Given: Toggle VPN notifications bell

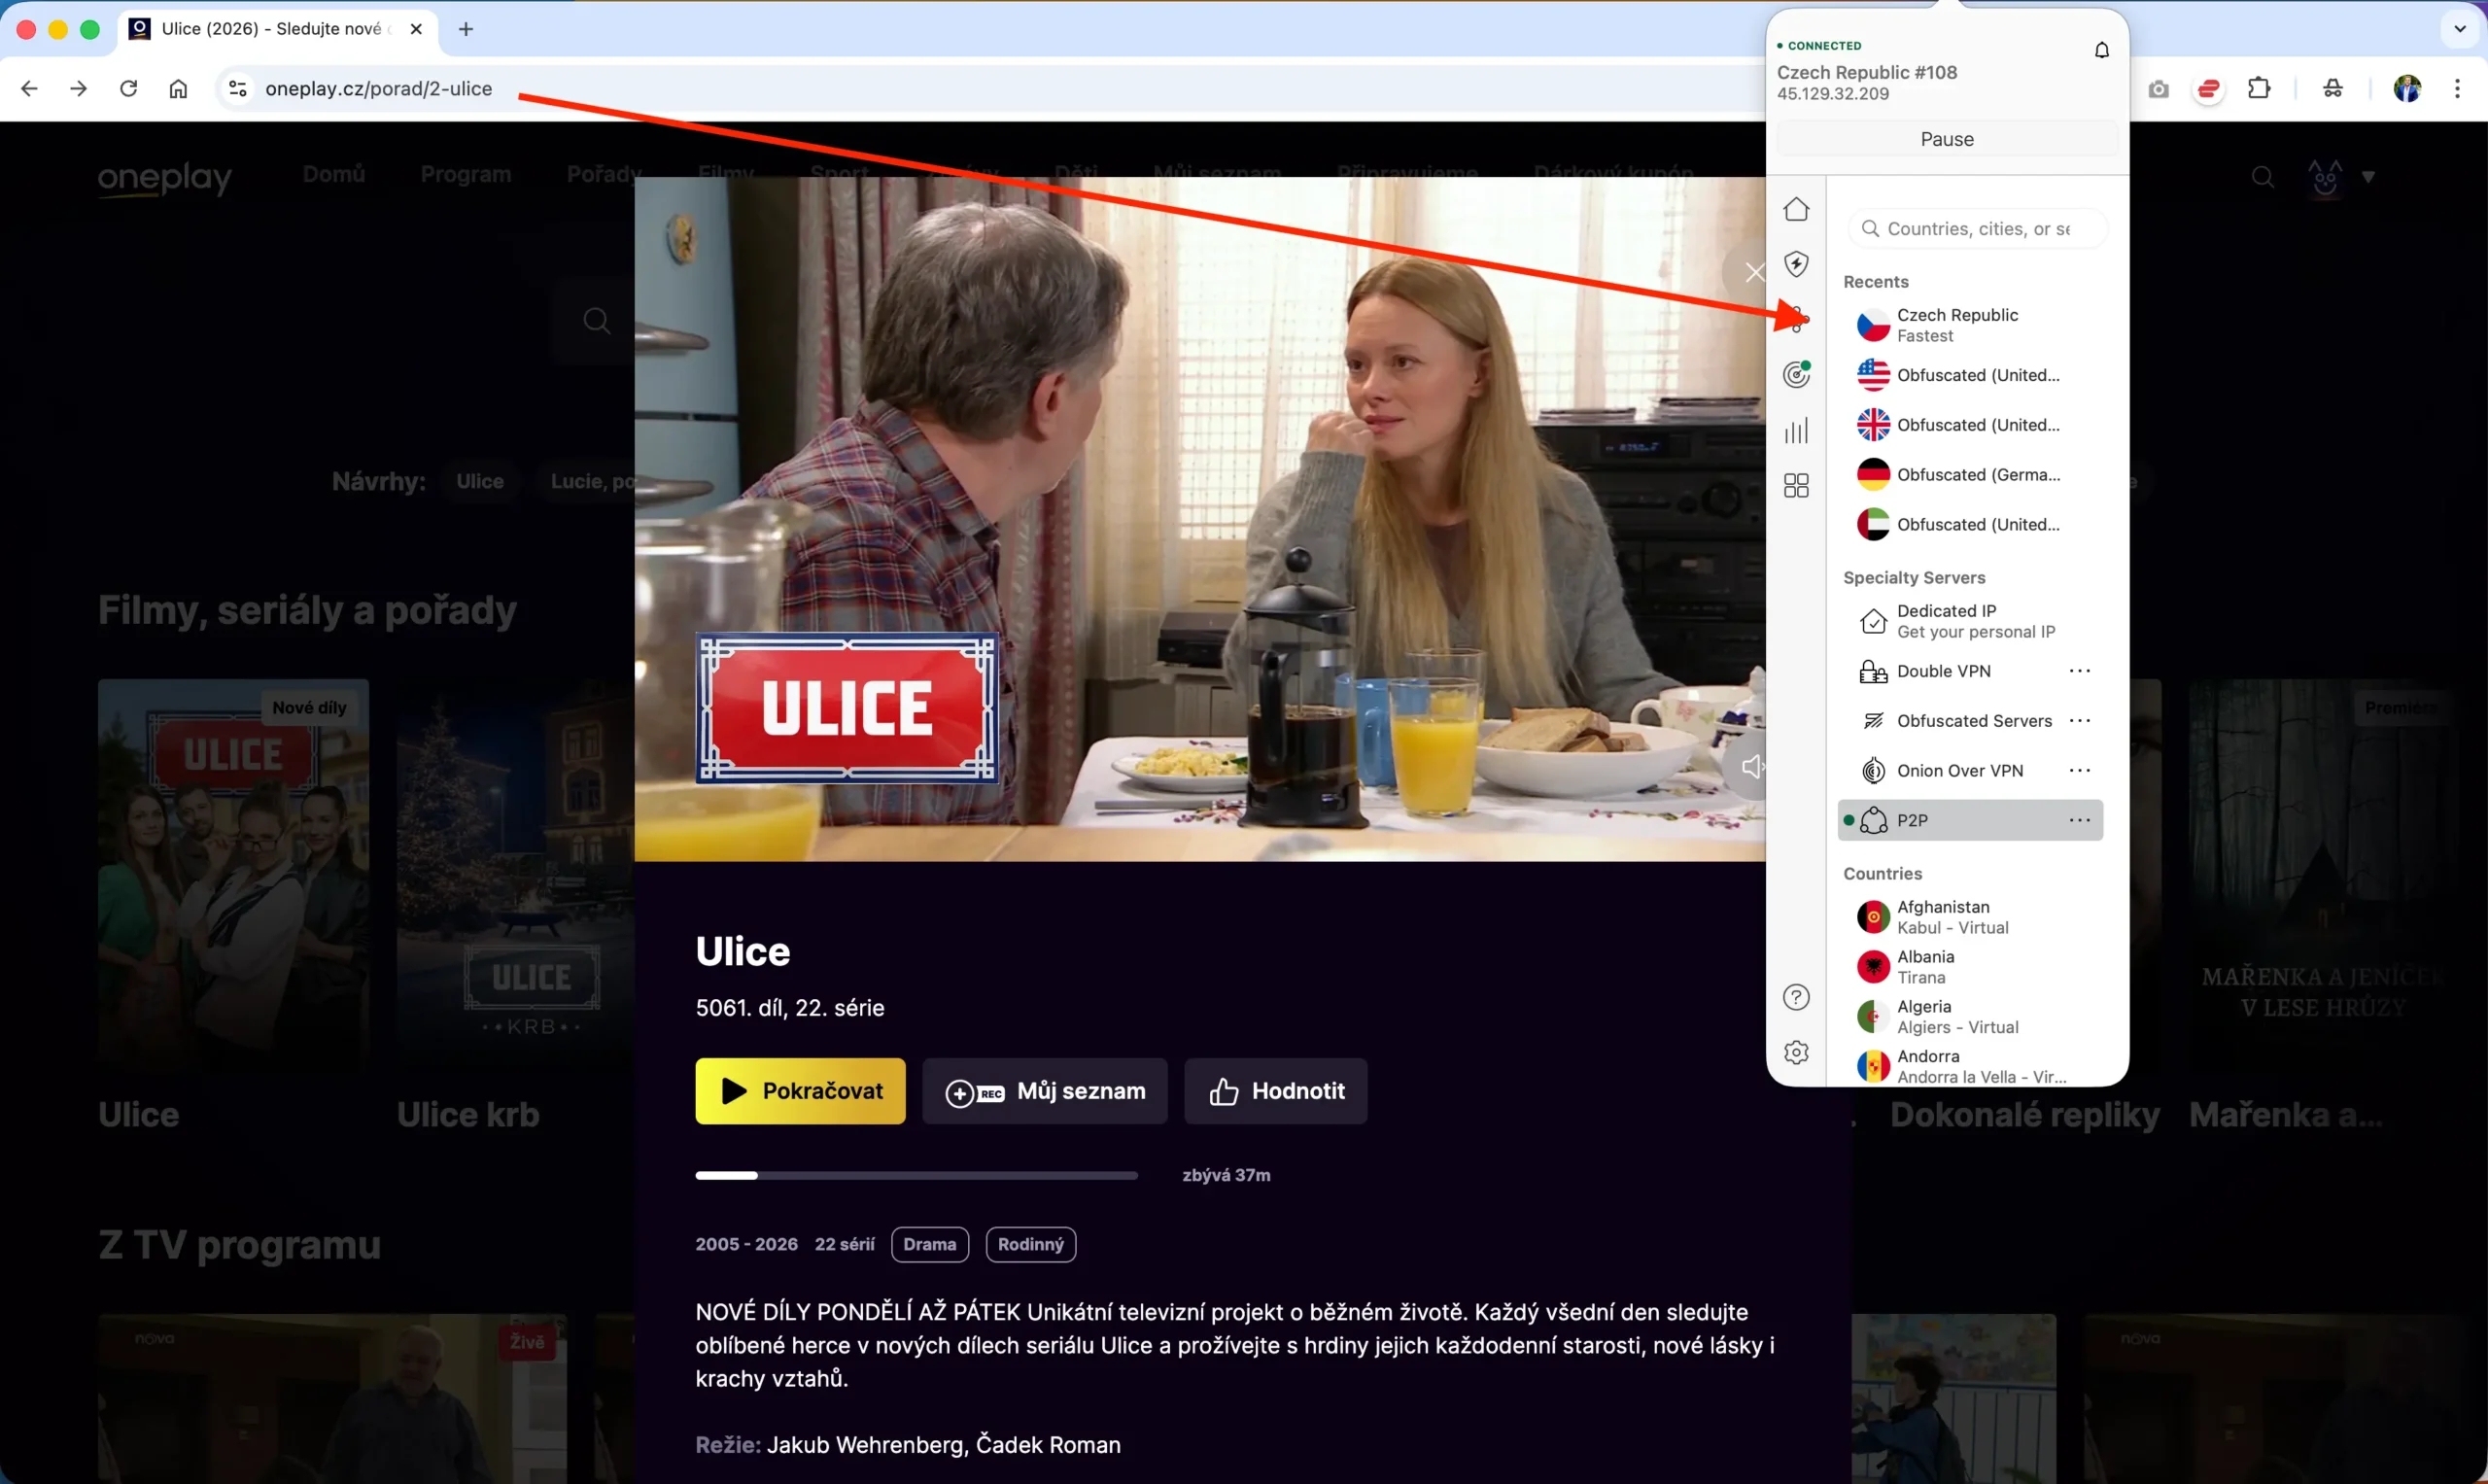Looking at the screenshot, I should (x=2101, y=49).
